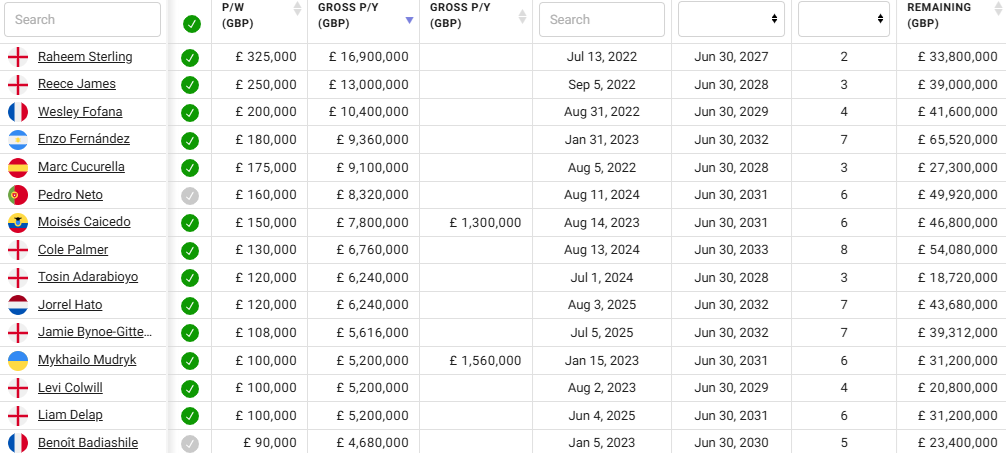The height and width of the screenshot is (453, 1006).
Task: Toggle the grey status check for Benoît Badiashile
Action: point(190,443)
